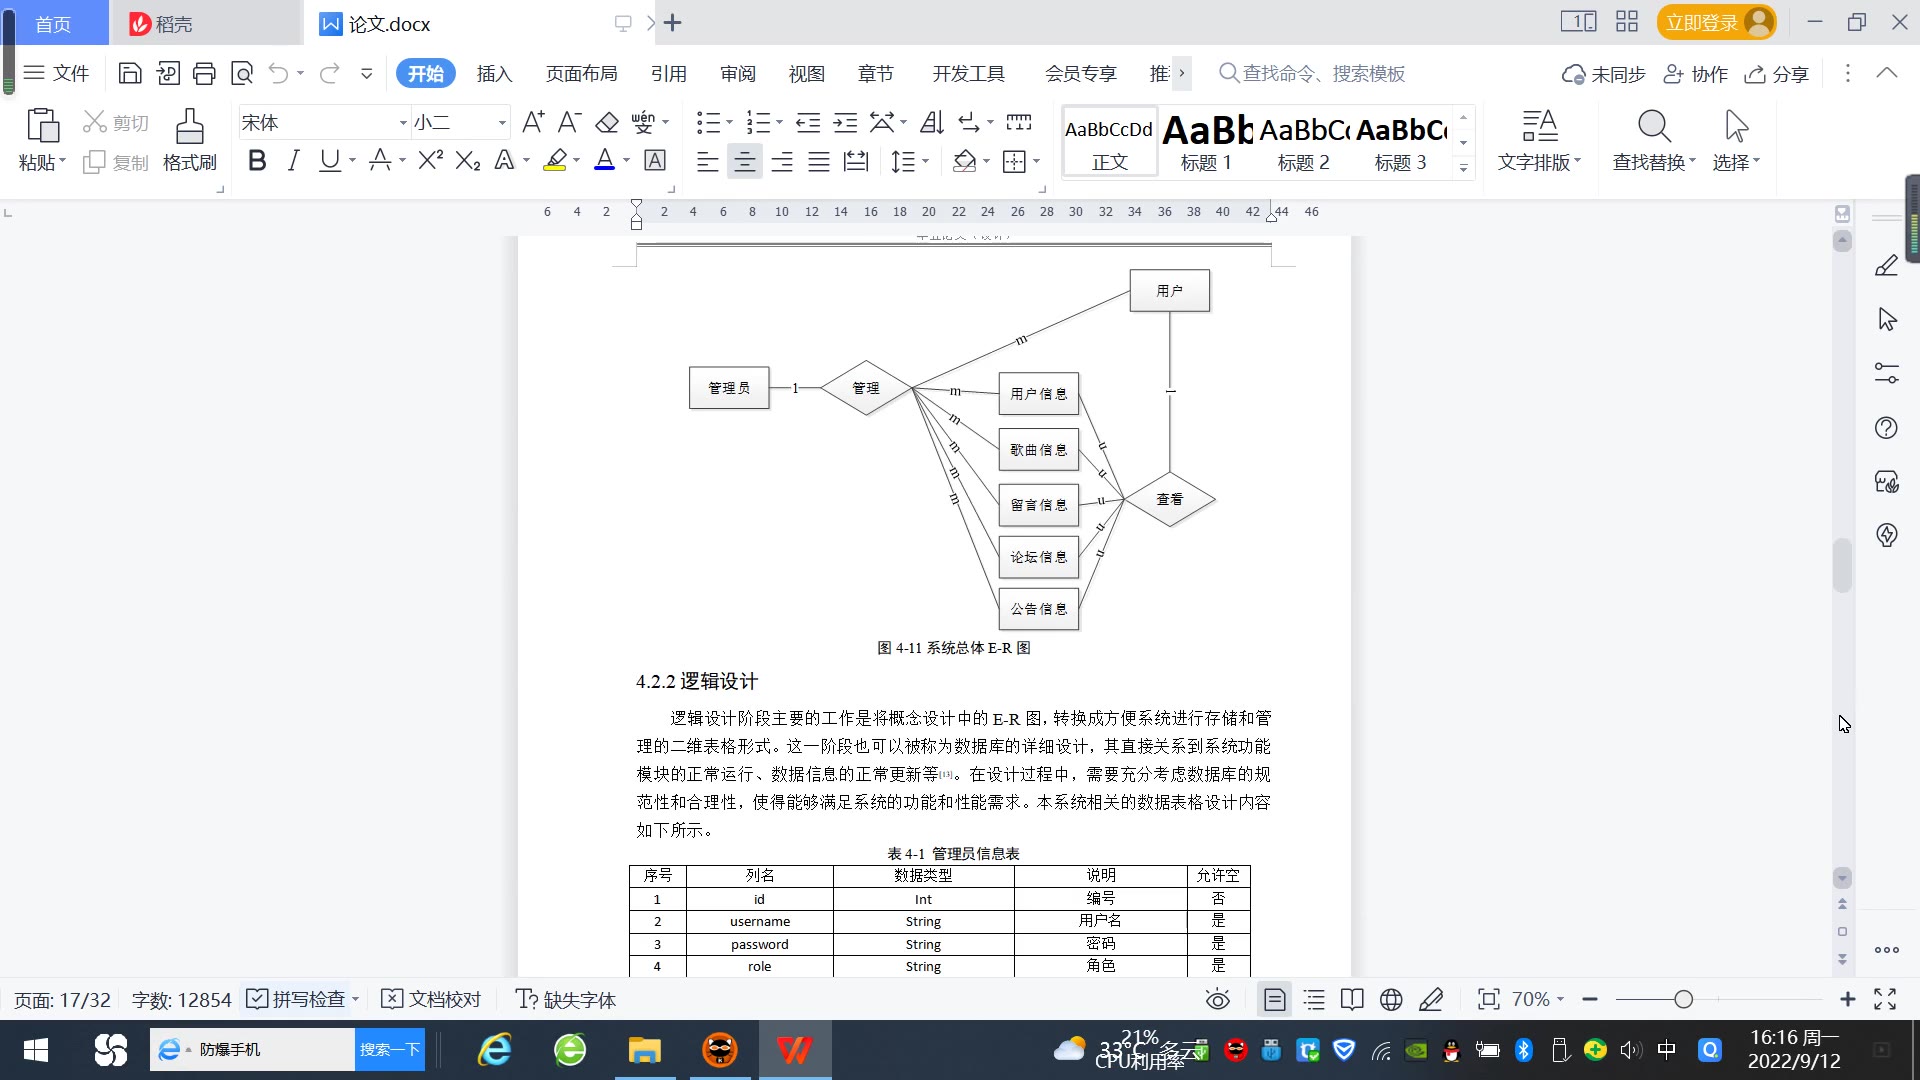The width and height of the screenshot is (1920, 1080).
Task: Toggle spell check (拼写检查) in status bar
Action: (x=298, y=1000)
